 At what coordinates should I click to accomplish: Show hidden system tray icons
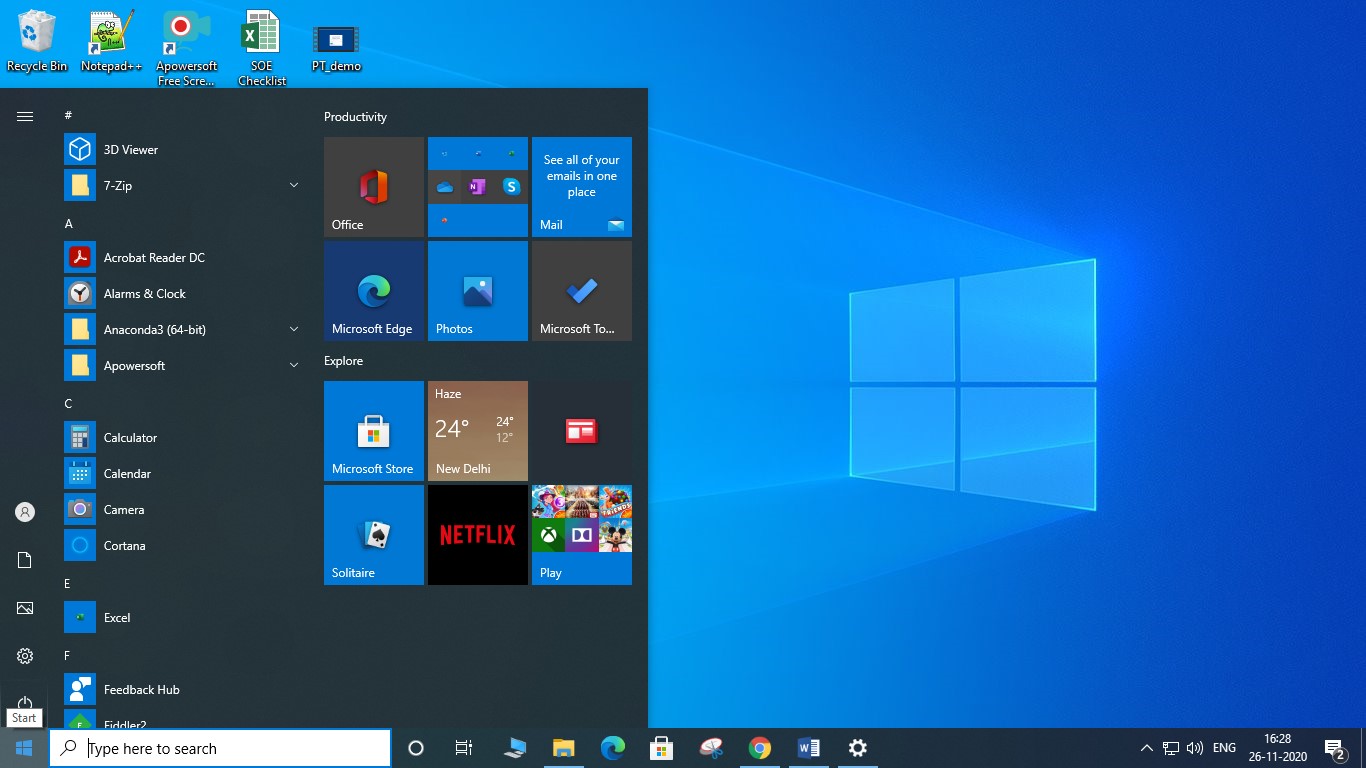1146,748
